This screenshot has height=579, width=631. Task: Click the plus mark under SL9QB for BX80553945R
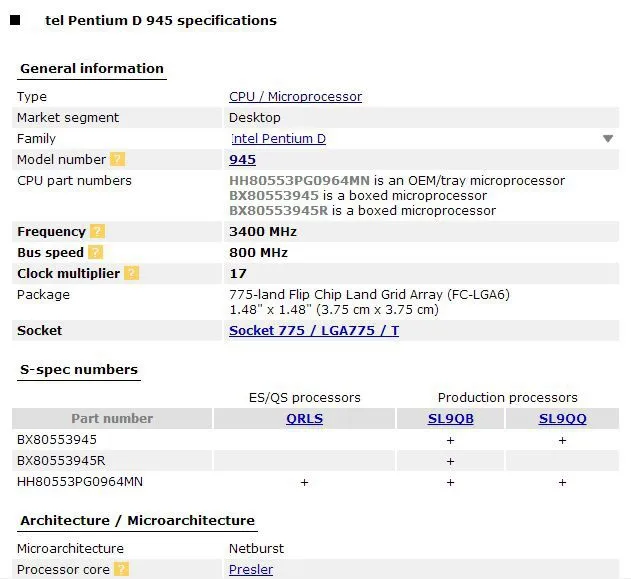(x=450, y=461)
